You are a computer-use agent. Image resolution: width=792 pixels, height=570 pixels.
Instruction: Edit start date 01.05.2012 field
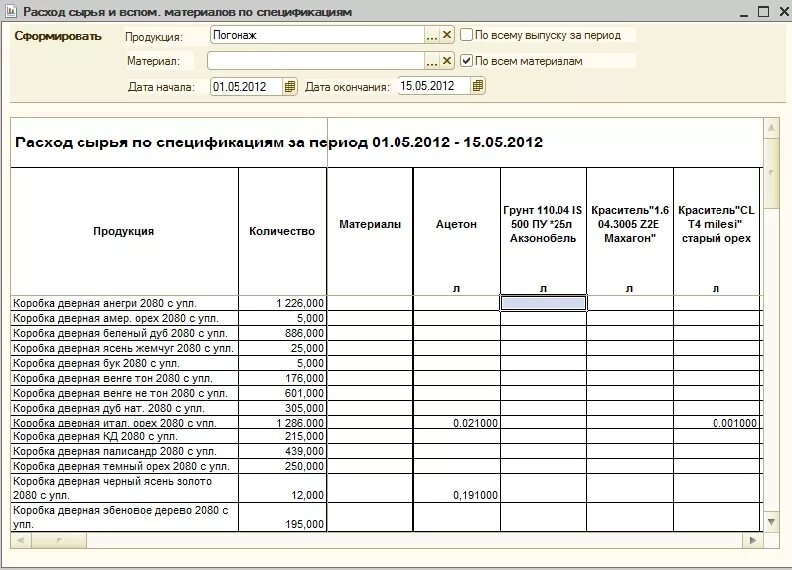point(246,86)
